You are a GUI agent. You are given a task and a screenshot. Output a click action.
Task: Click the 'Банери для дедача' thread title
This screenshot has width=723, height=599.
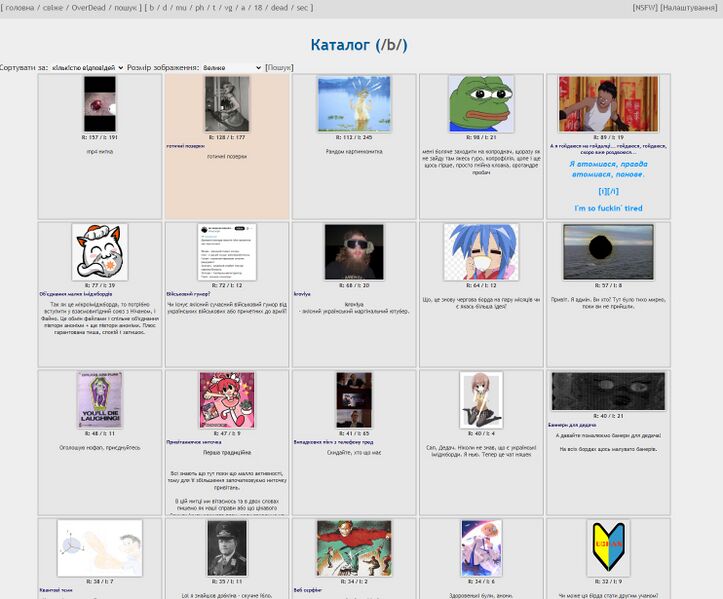click(x=572, y=425)
